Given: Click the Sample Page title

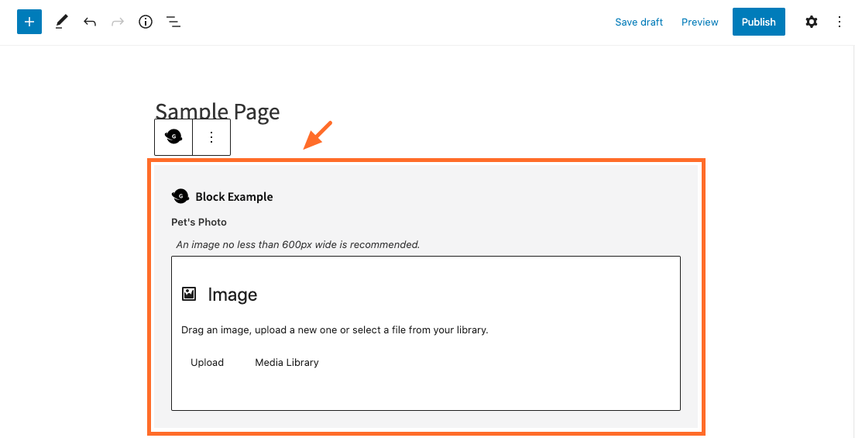Looking at the screenshot, I should point(217,111).
